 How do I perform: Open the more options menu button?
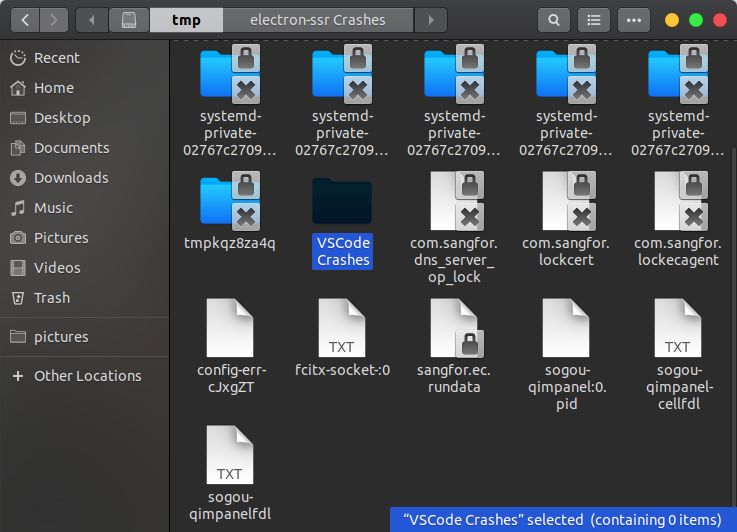634,20
